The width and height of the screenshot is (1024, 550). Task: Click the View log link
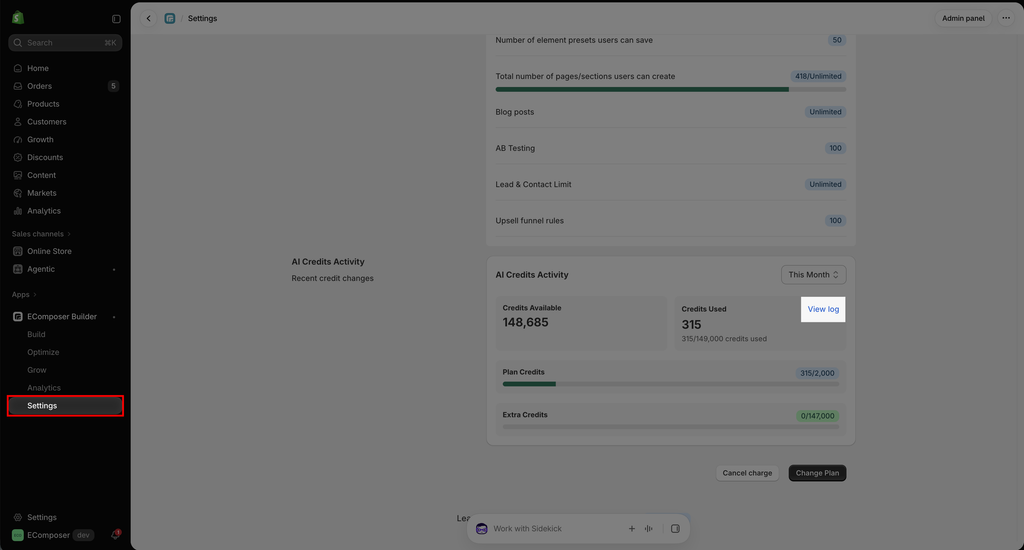click(x=823, y=309)
